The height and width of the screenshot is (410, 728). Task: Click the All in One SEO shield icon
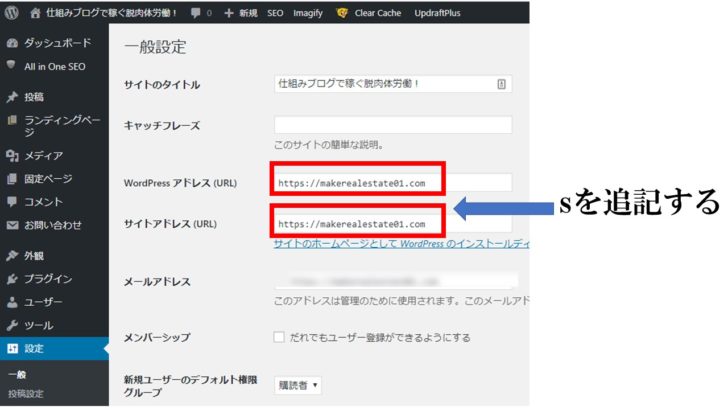[x=11, y=65]
